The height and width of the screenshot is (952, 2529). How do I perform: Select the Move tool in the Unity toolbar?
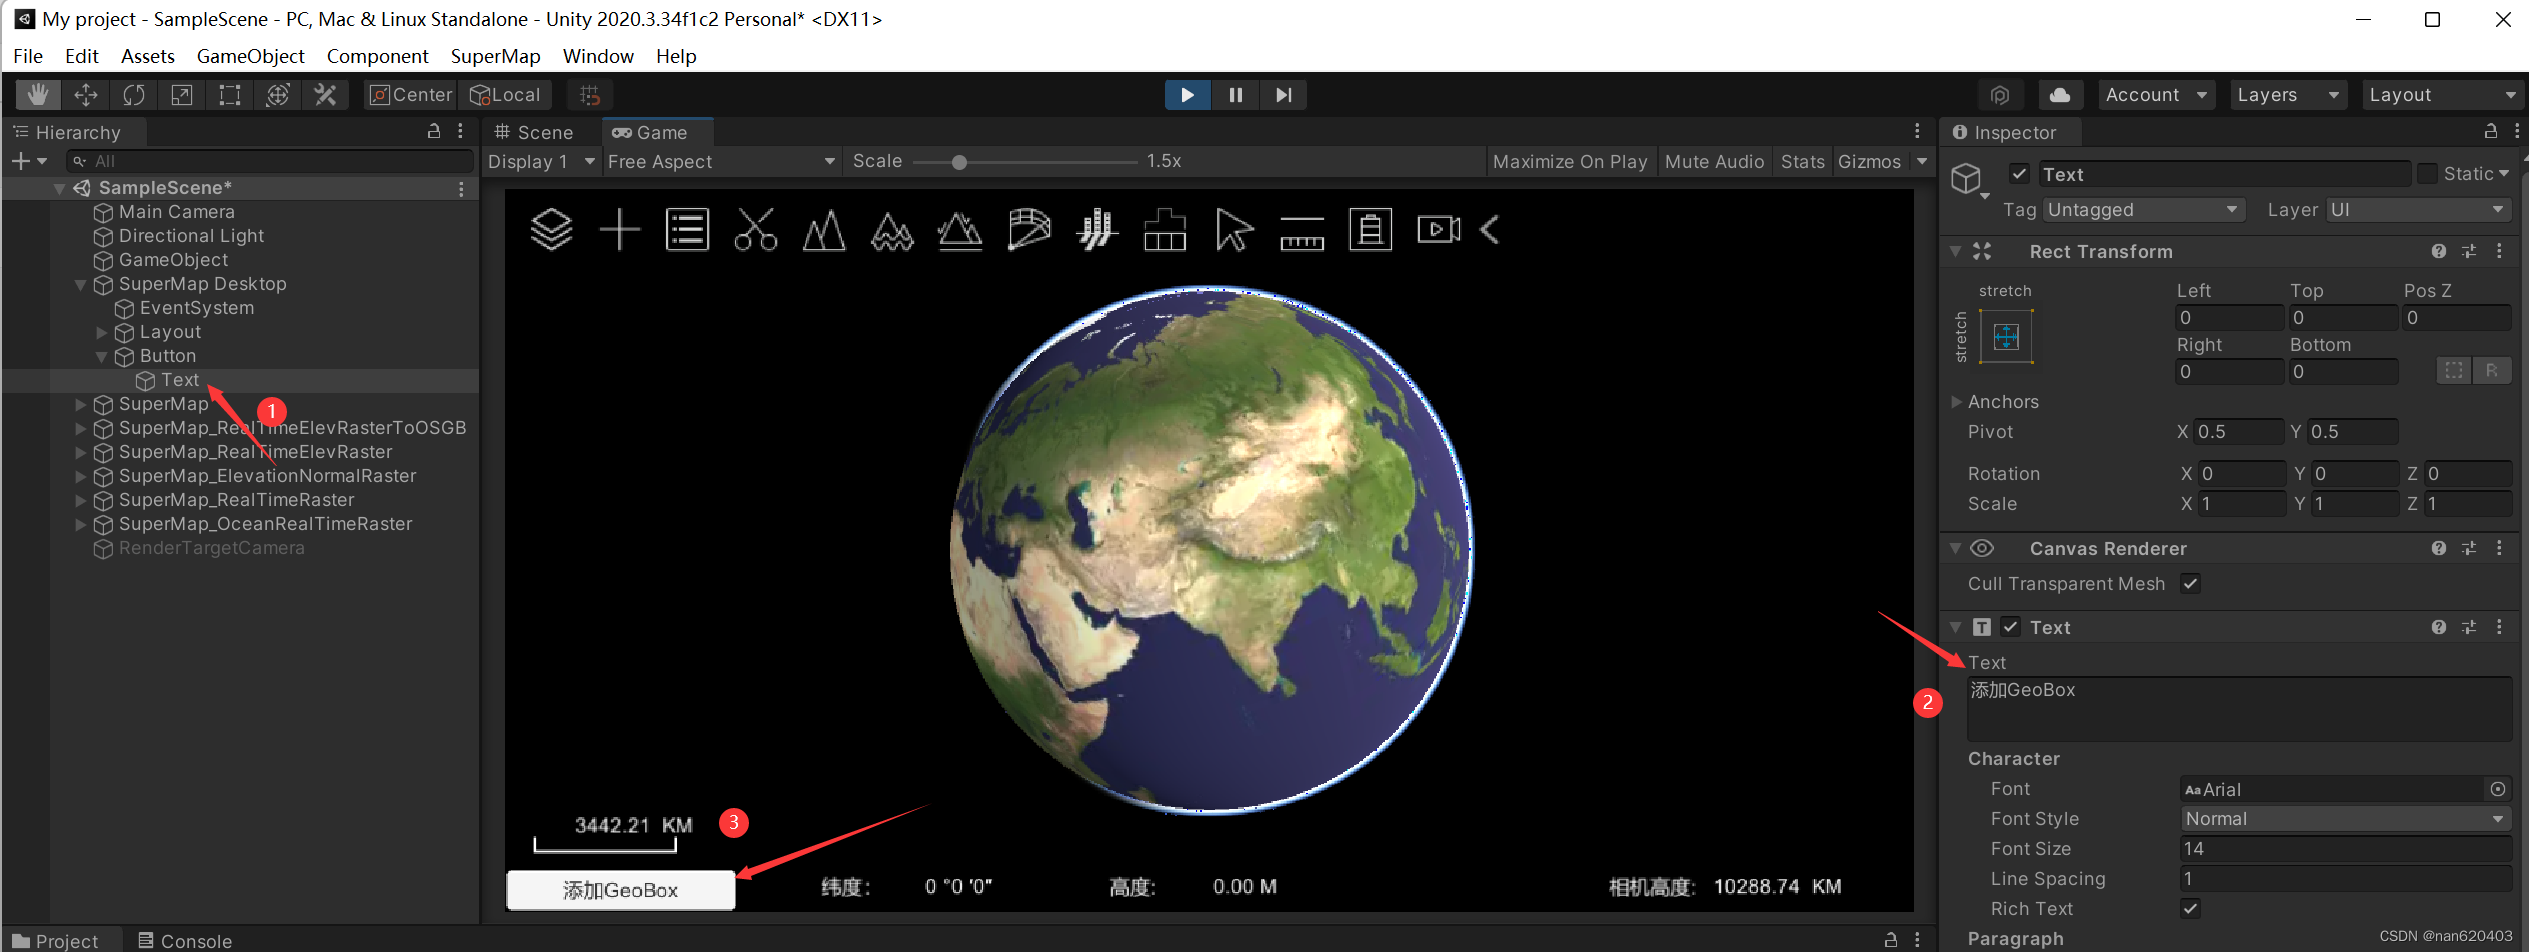pos(86,94)
